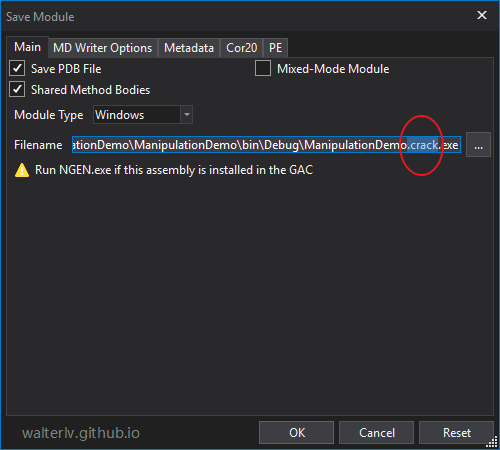Click the Run NGEN.exe warning message text

pyautogui.click(x=174, y=170)
